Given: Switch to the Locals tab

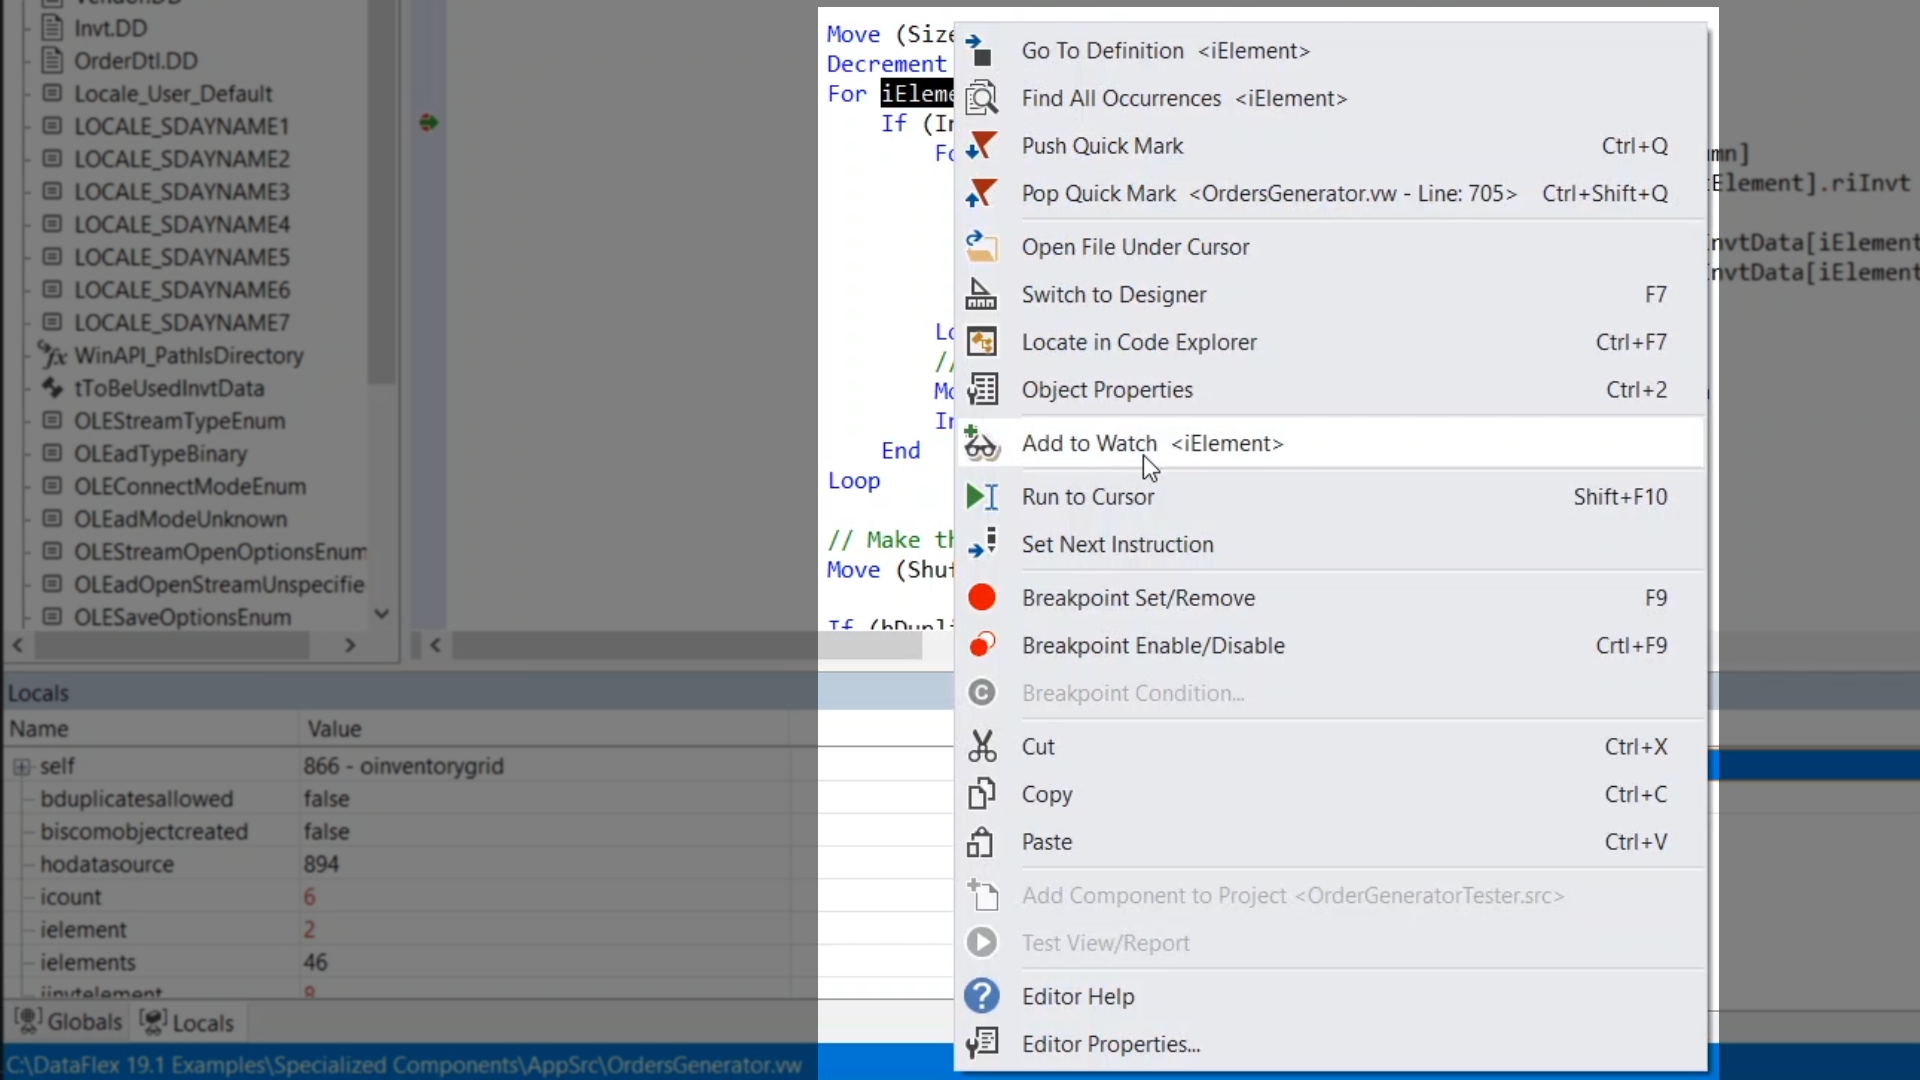Looking at the screenshot, I should [189, 1022].
